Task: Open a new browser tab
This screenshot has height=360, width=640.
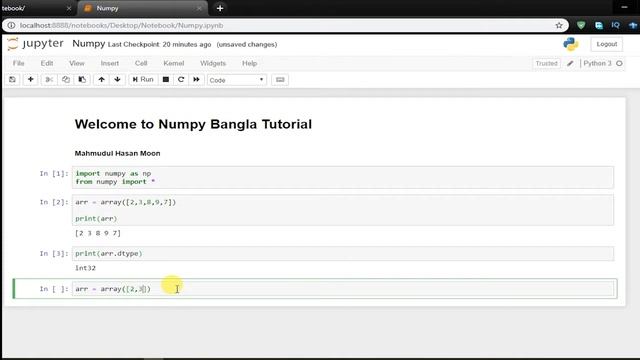Action: tap(220, 8)
